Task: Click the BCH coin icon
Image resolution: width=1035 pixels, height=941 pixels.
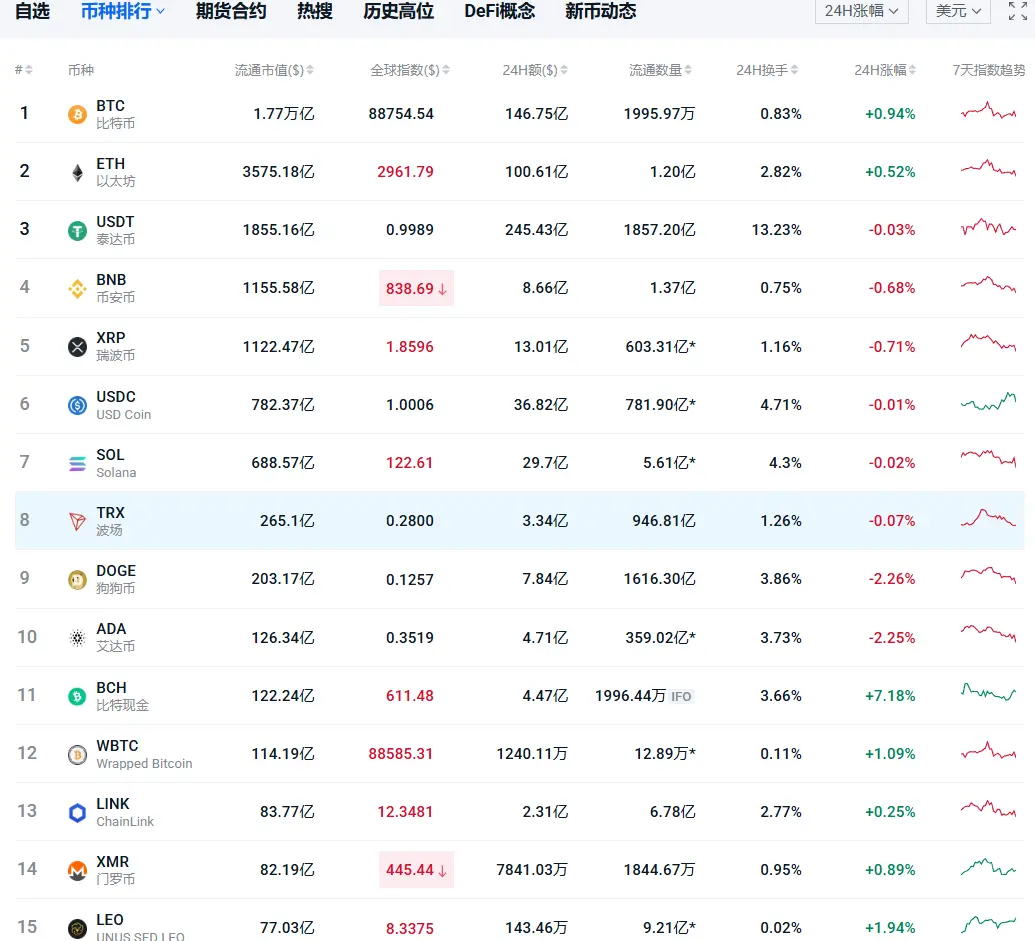Action: (x=77, y=696)
